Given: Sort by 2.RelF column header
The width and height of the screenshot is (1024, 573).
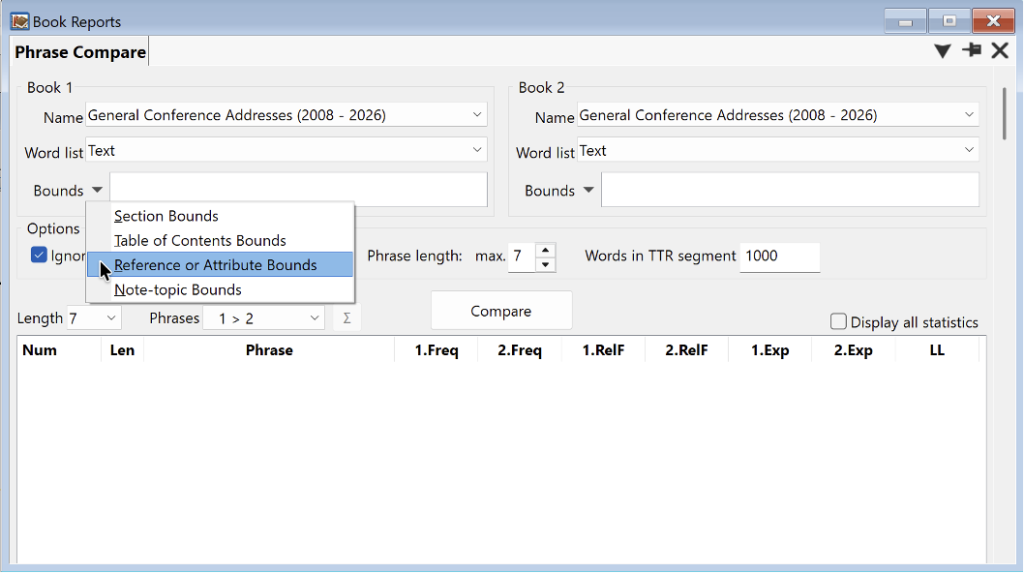Looking at the screenshot, I should tap(686, 350).
